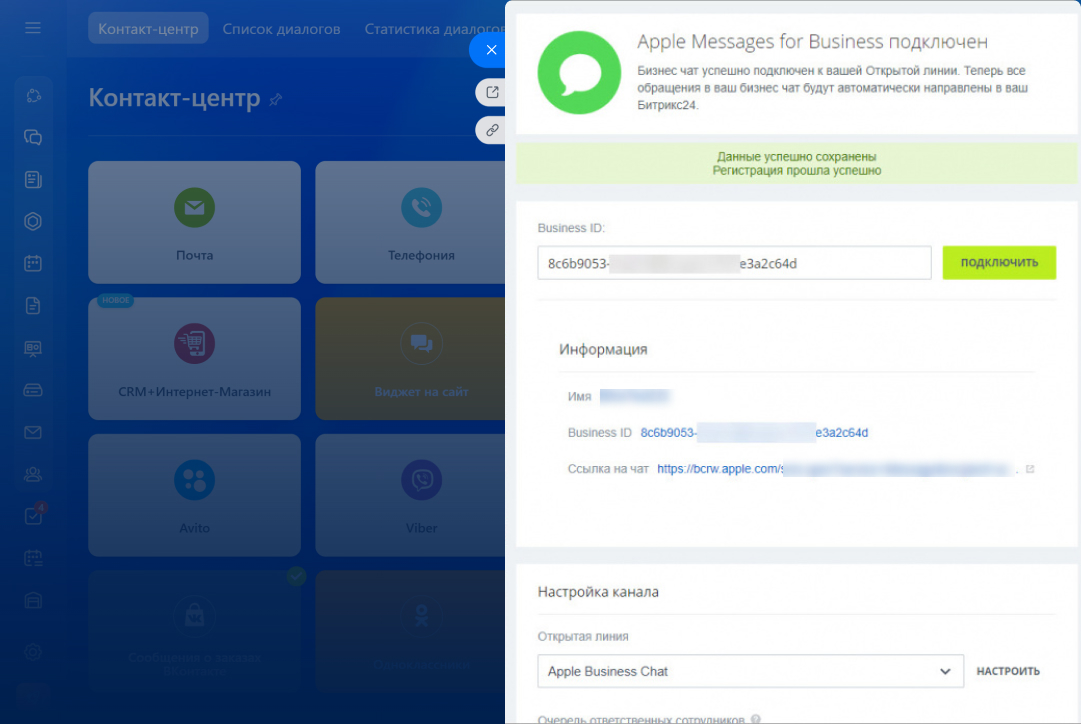Open the Viber channel tile
Screen dimensions: 1081x724
click(420, 495)
